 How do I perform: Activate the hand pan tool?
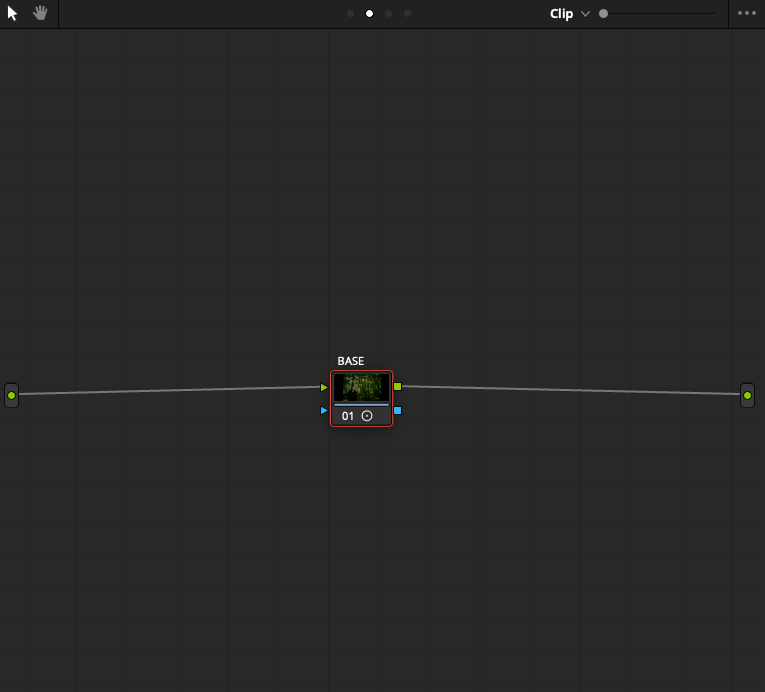click(x=40, y=13)
